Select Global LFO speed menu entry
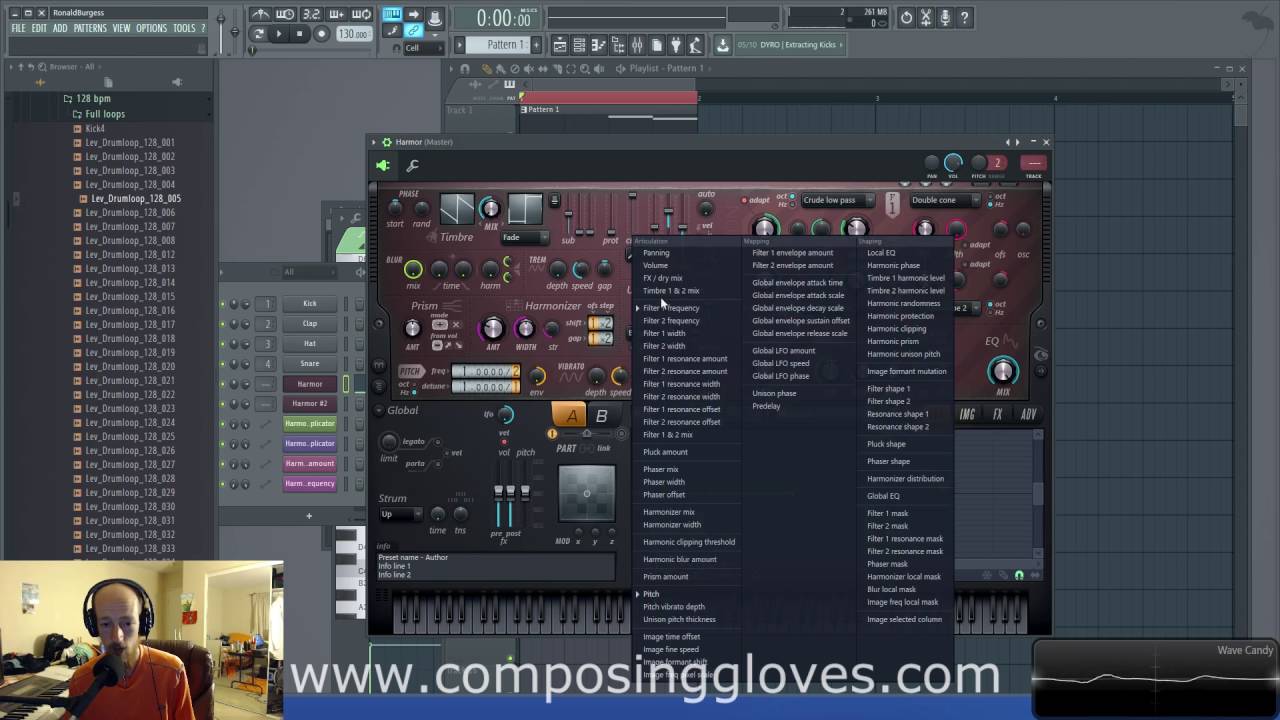Screen dimensions: 1280x720 click(x=781, y=363)
